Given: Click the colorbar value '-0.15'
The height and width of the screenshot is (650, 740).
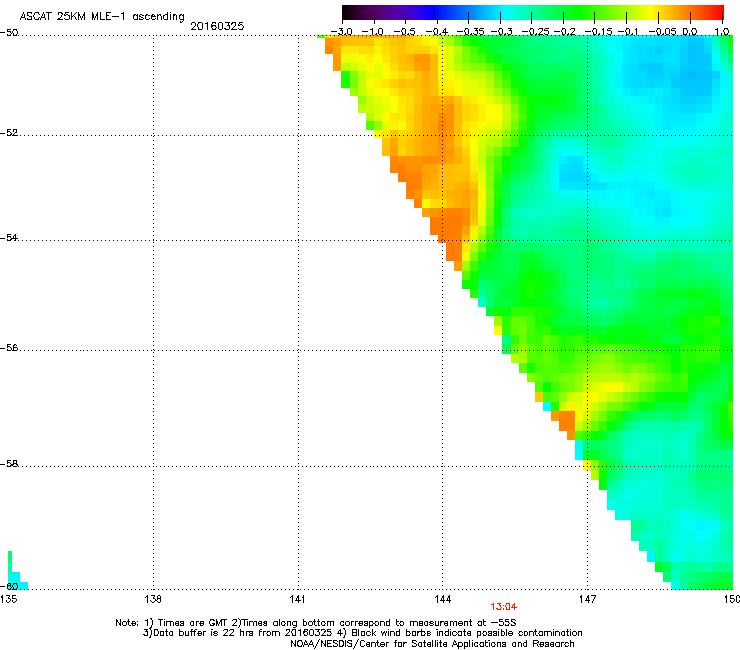Looking at the screenshot, I should [598, 32].
